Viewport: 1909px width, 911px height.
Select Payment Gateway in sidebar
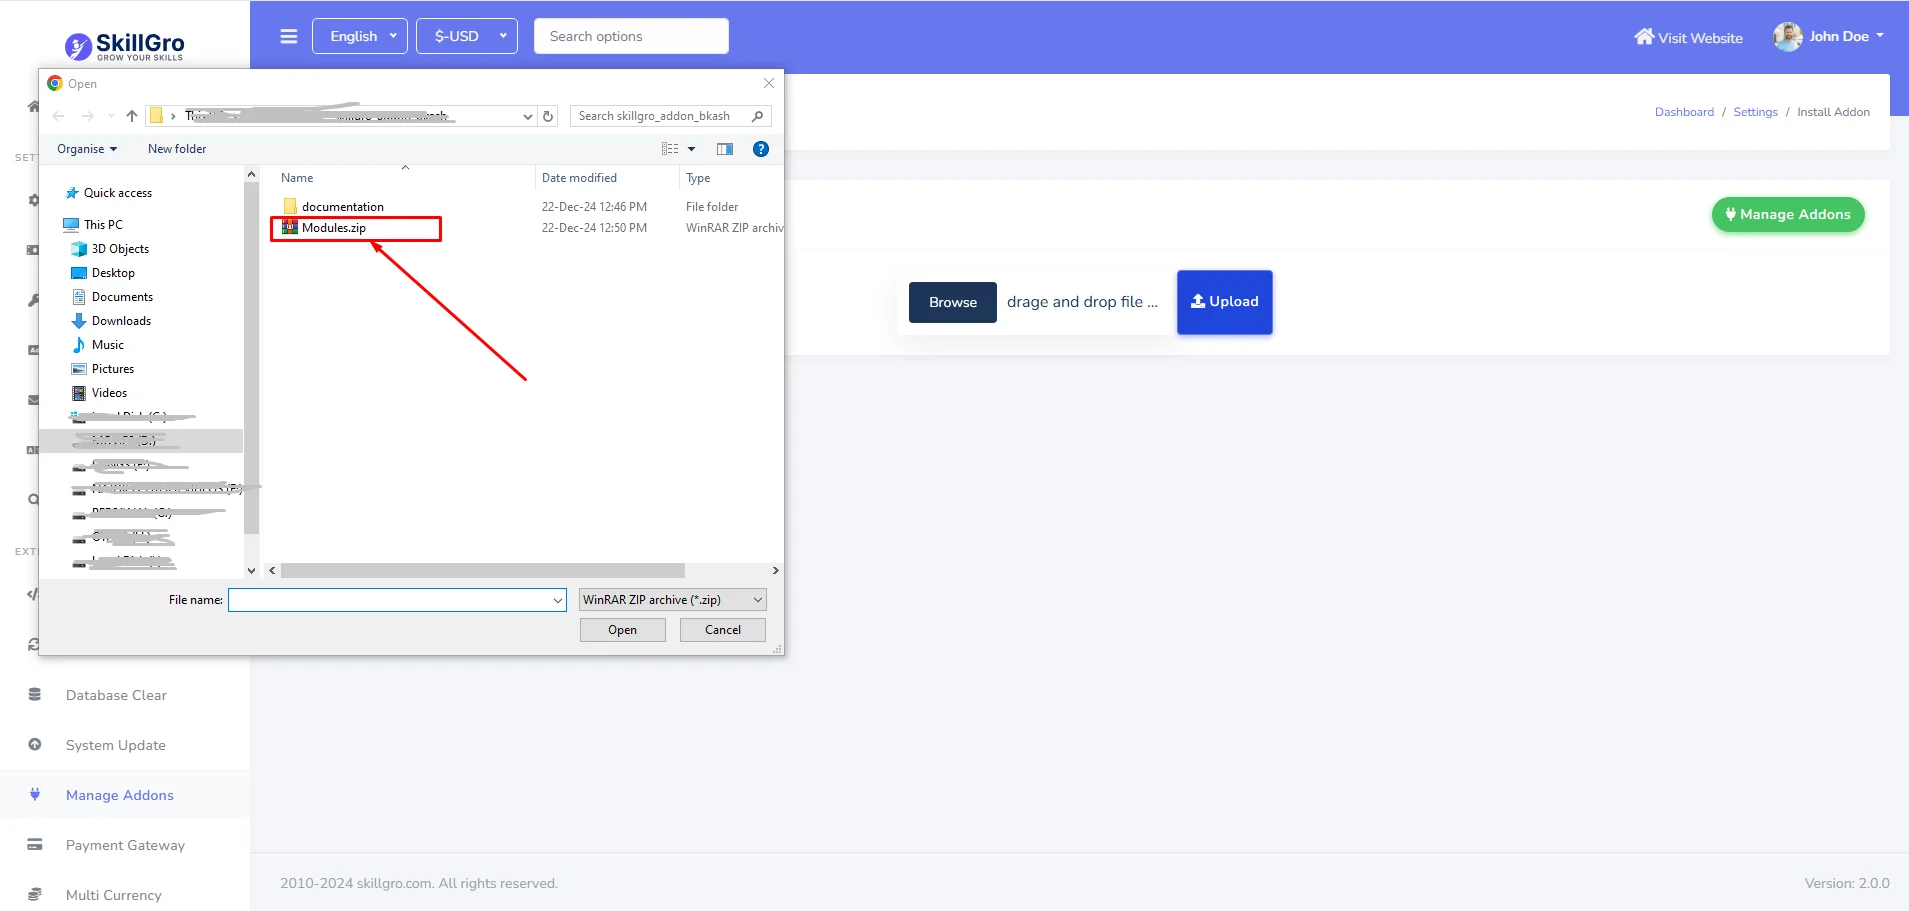click(125, 845)
